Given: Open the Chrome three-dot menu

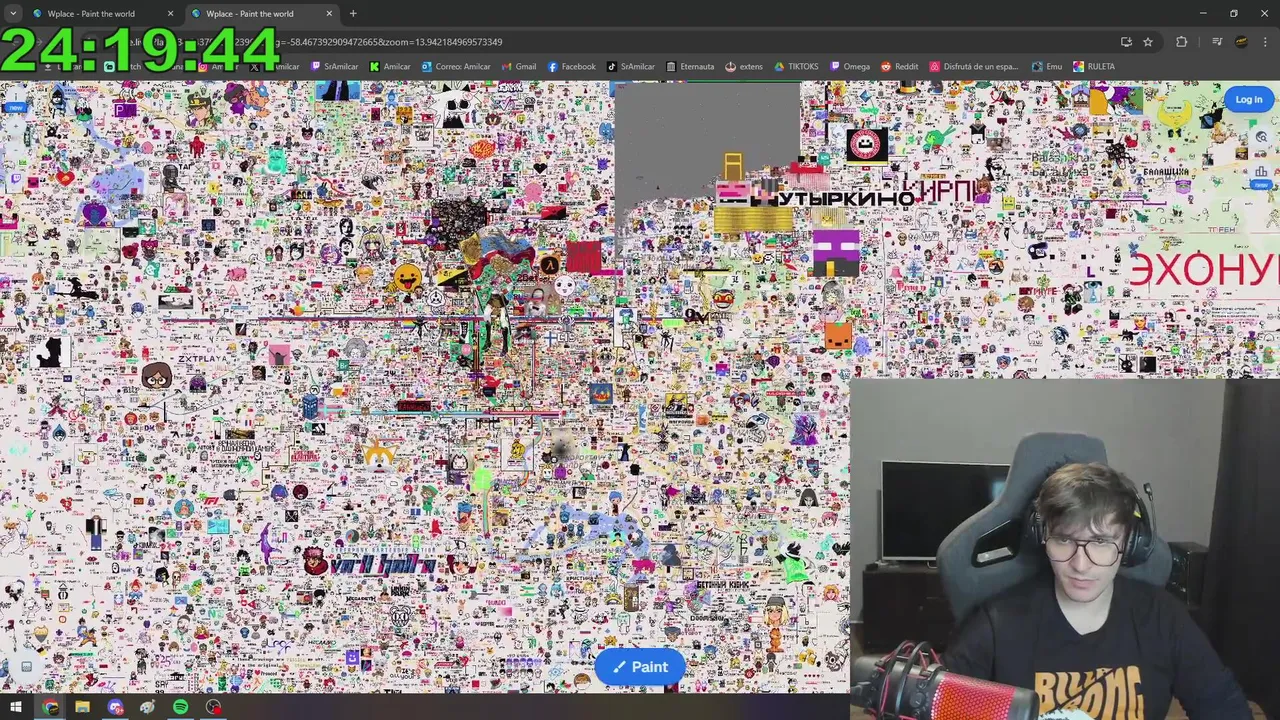Looking at the screenshot, I should pos(1265,42).
